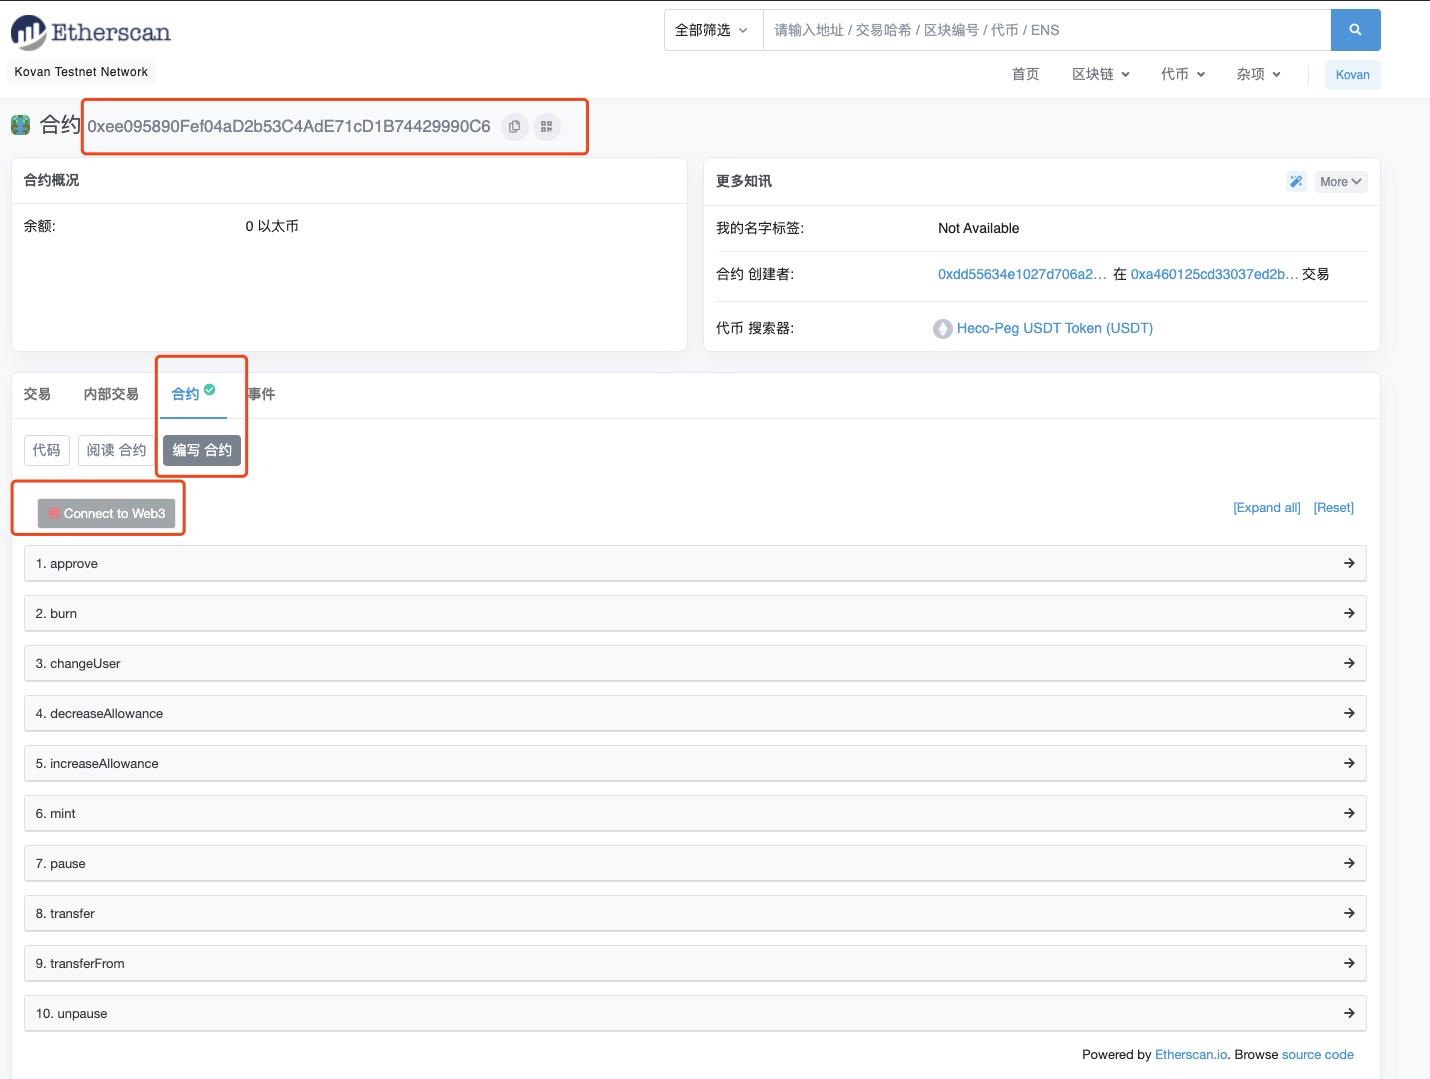Select the 编写 合约 button
This screenshot has width=1430, height=1079.
click(202, 450)
